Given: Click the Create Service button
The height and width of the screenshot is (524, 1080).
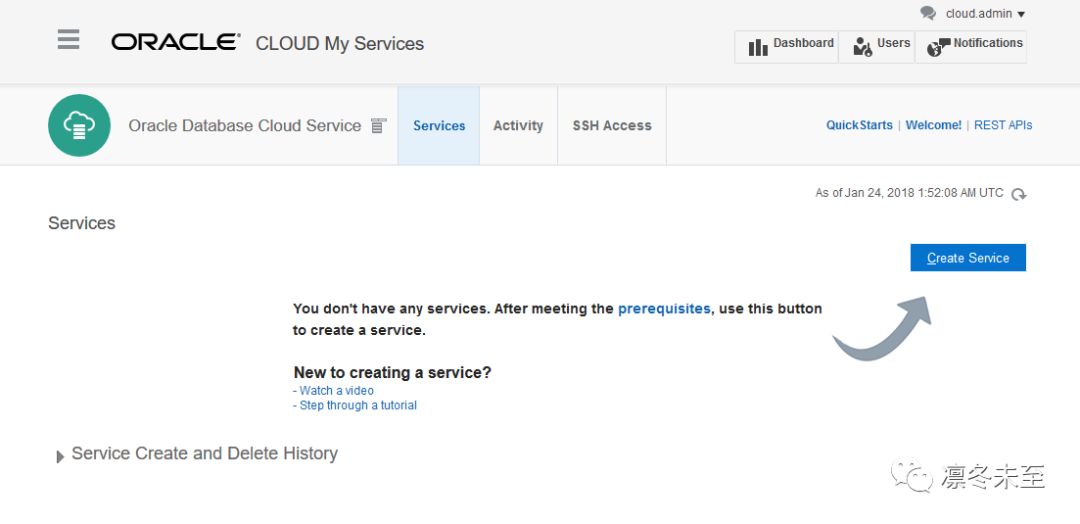Looking at the screenshot, I should (968, 258).
